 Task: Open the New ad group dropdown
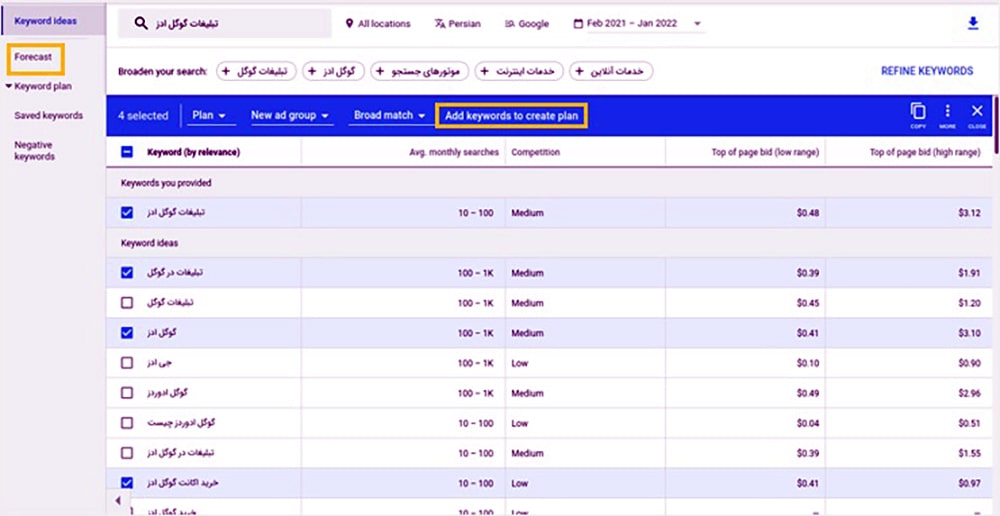[x=291, y=115]
